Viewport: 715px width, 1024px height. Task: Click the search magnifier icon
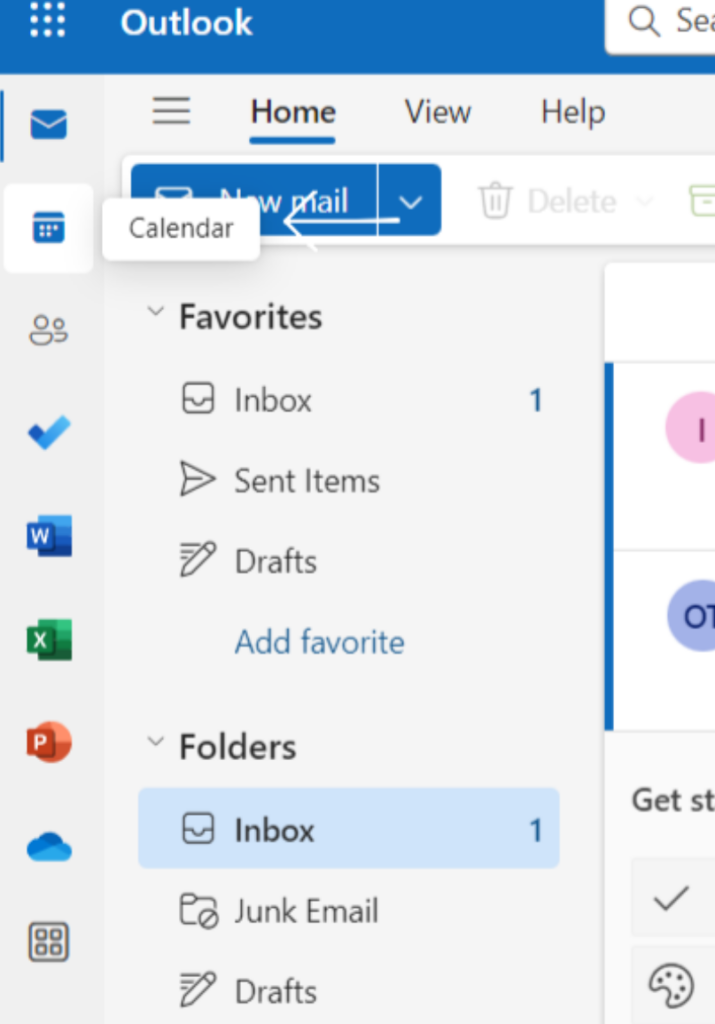pos(644,21)
